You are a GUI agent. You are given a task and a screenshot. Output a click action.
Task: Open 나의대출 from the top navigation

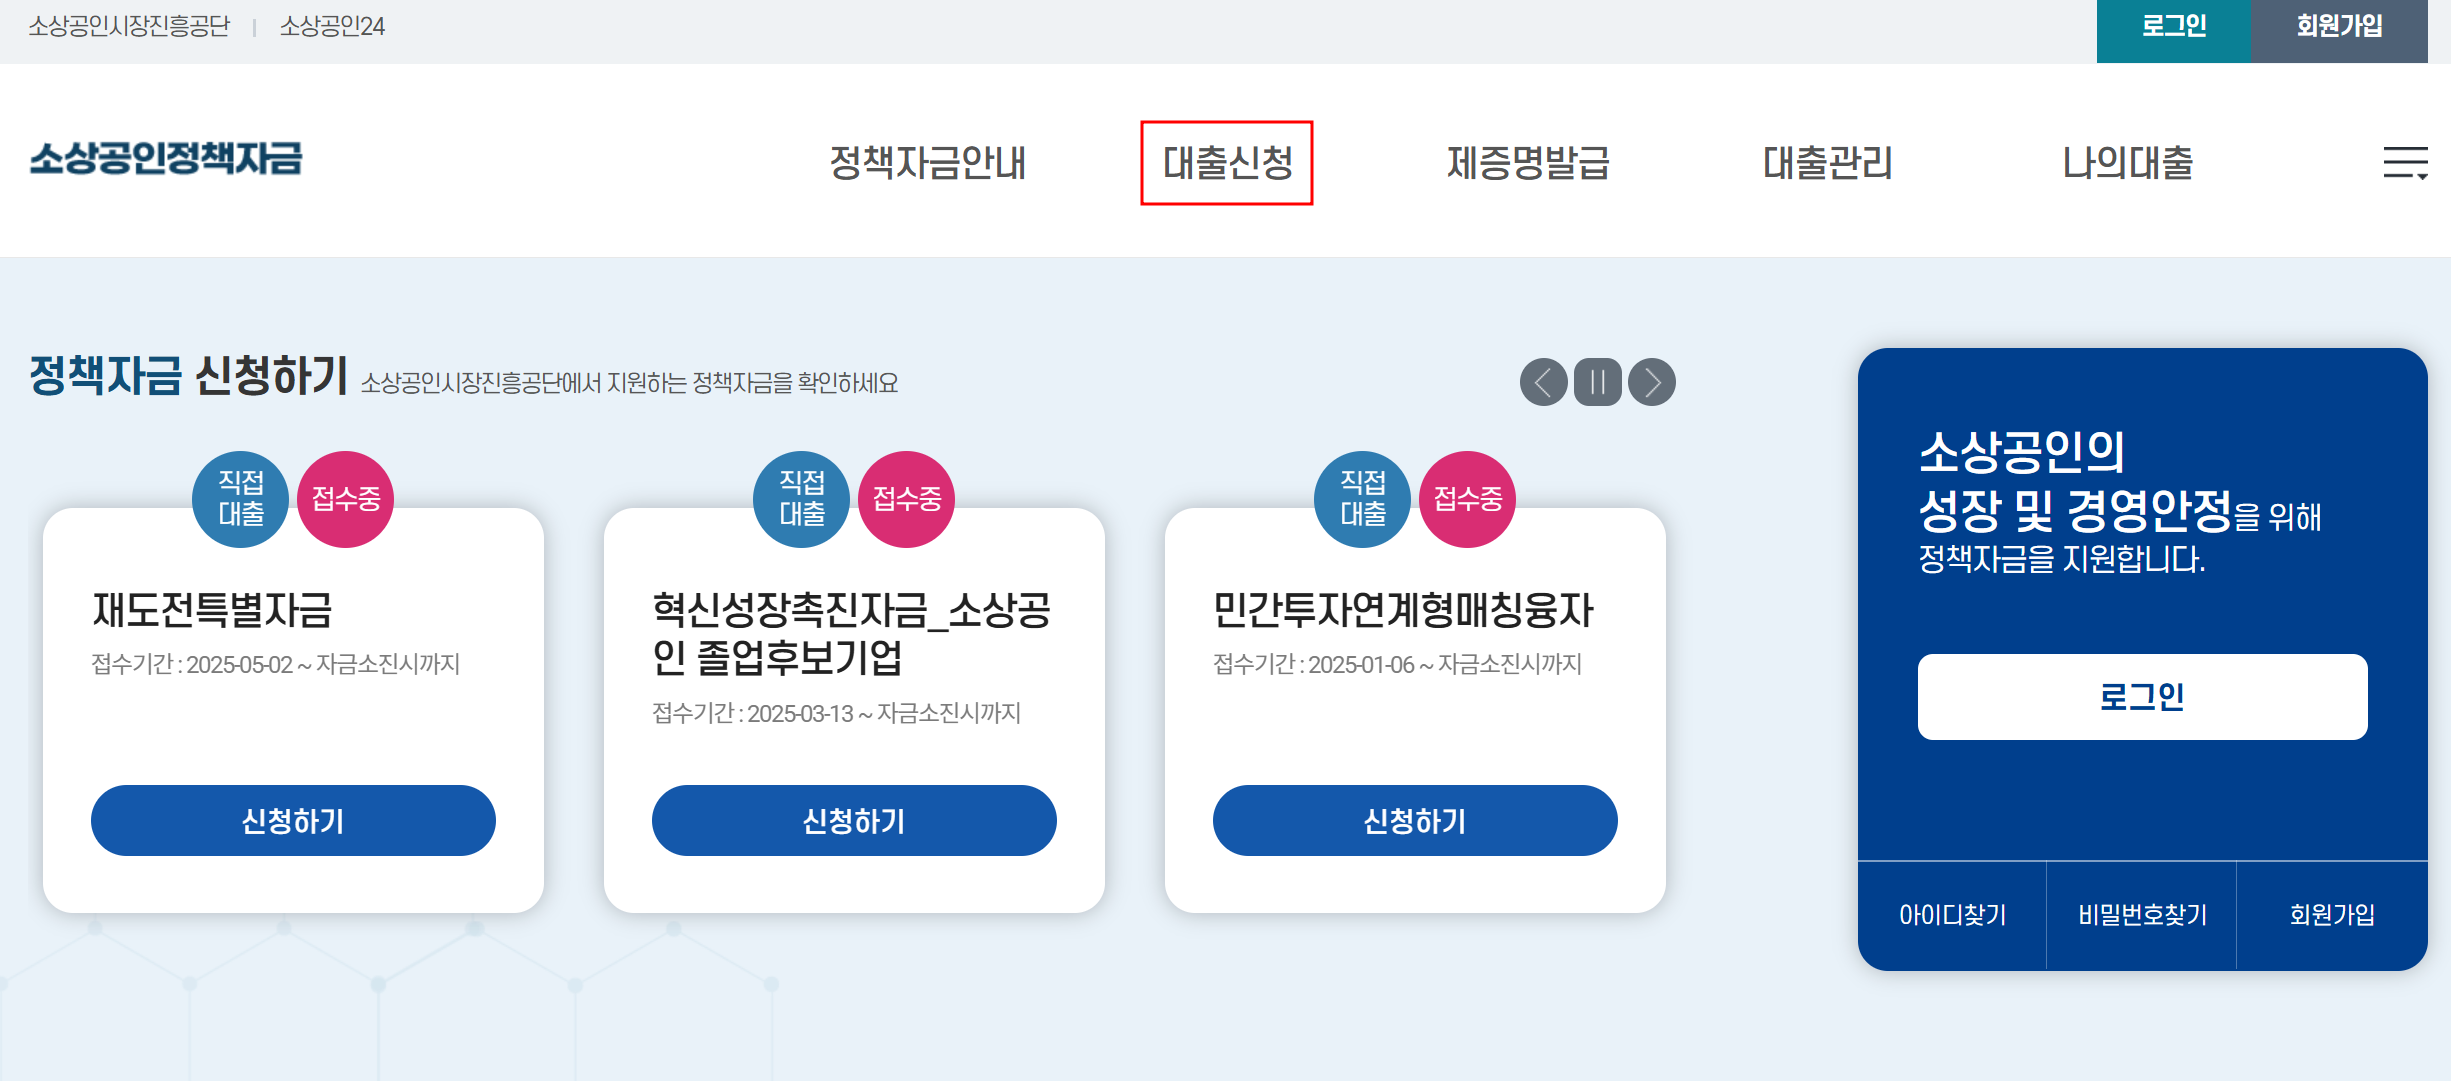(2125, 163)
